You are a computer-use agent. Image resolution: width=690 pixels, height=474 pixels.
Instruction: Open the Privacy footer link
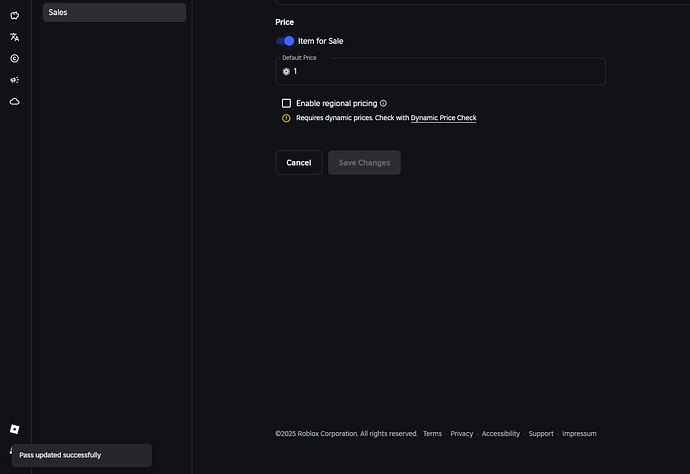pyautogui.click(x=461, y=434)
